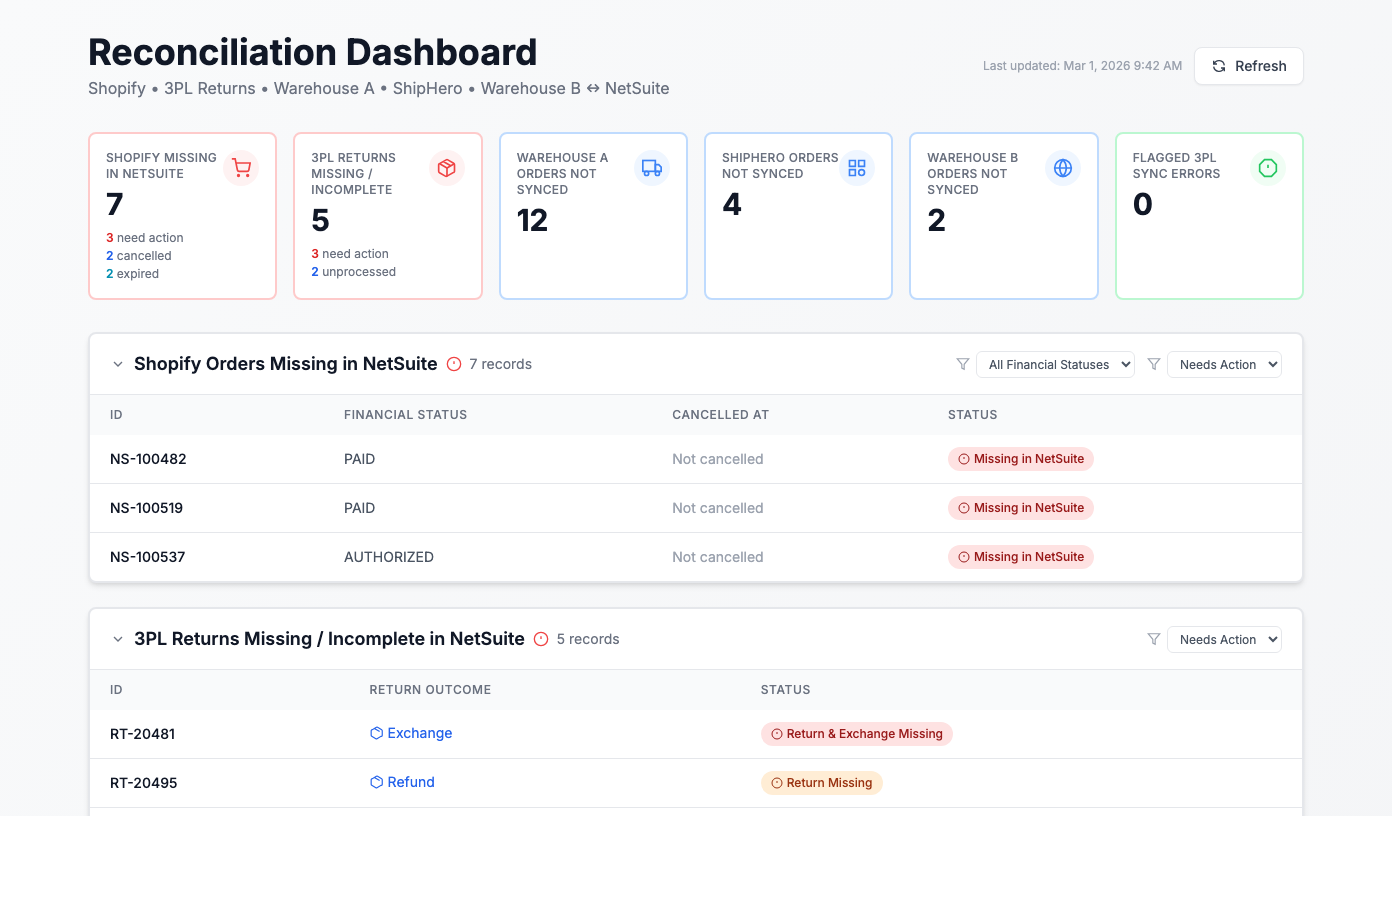The image size is (1400, 900).
Task: Select the Return Missing status badge for RT-20495
Action: [x=821, y=783]
